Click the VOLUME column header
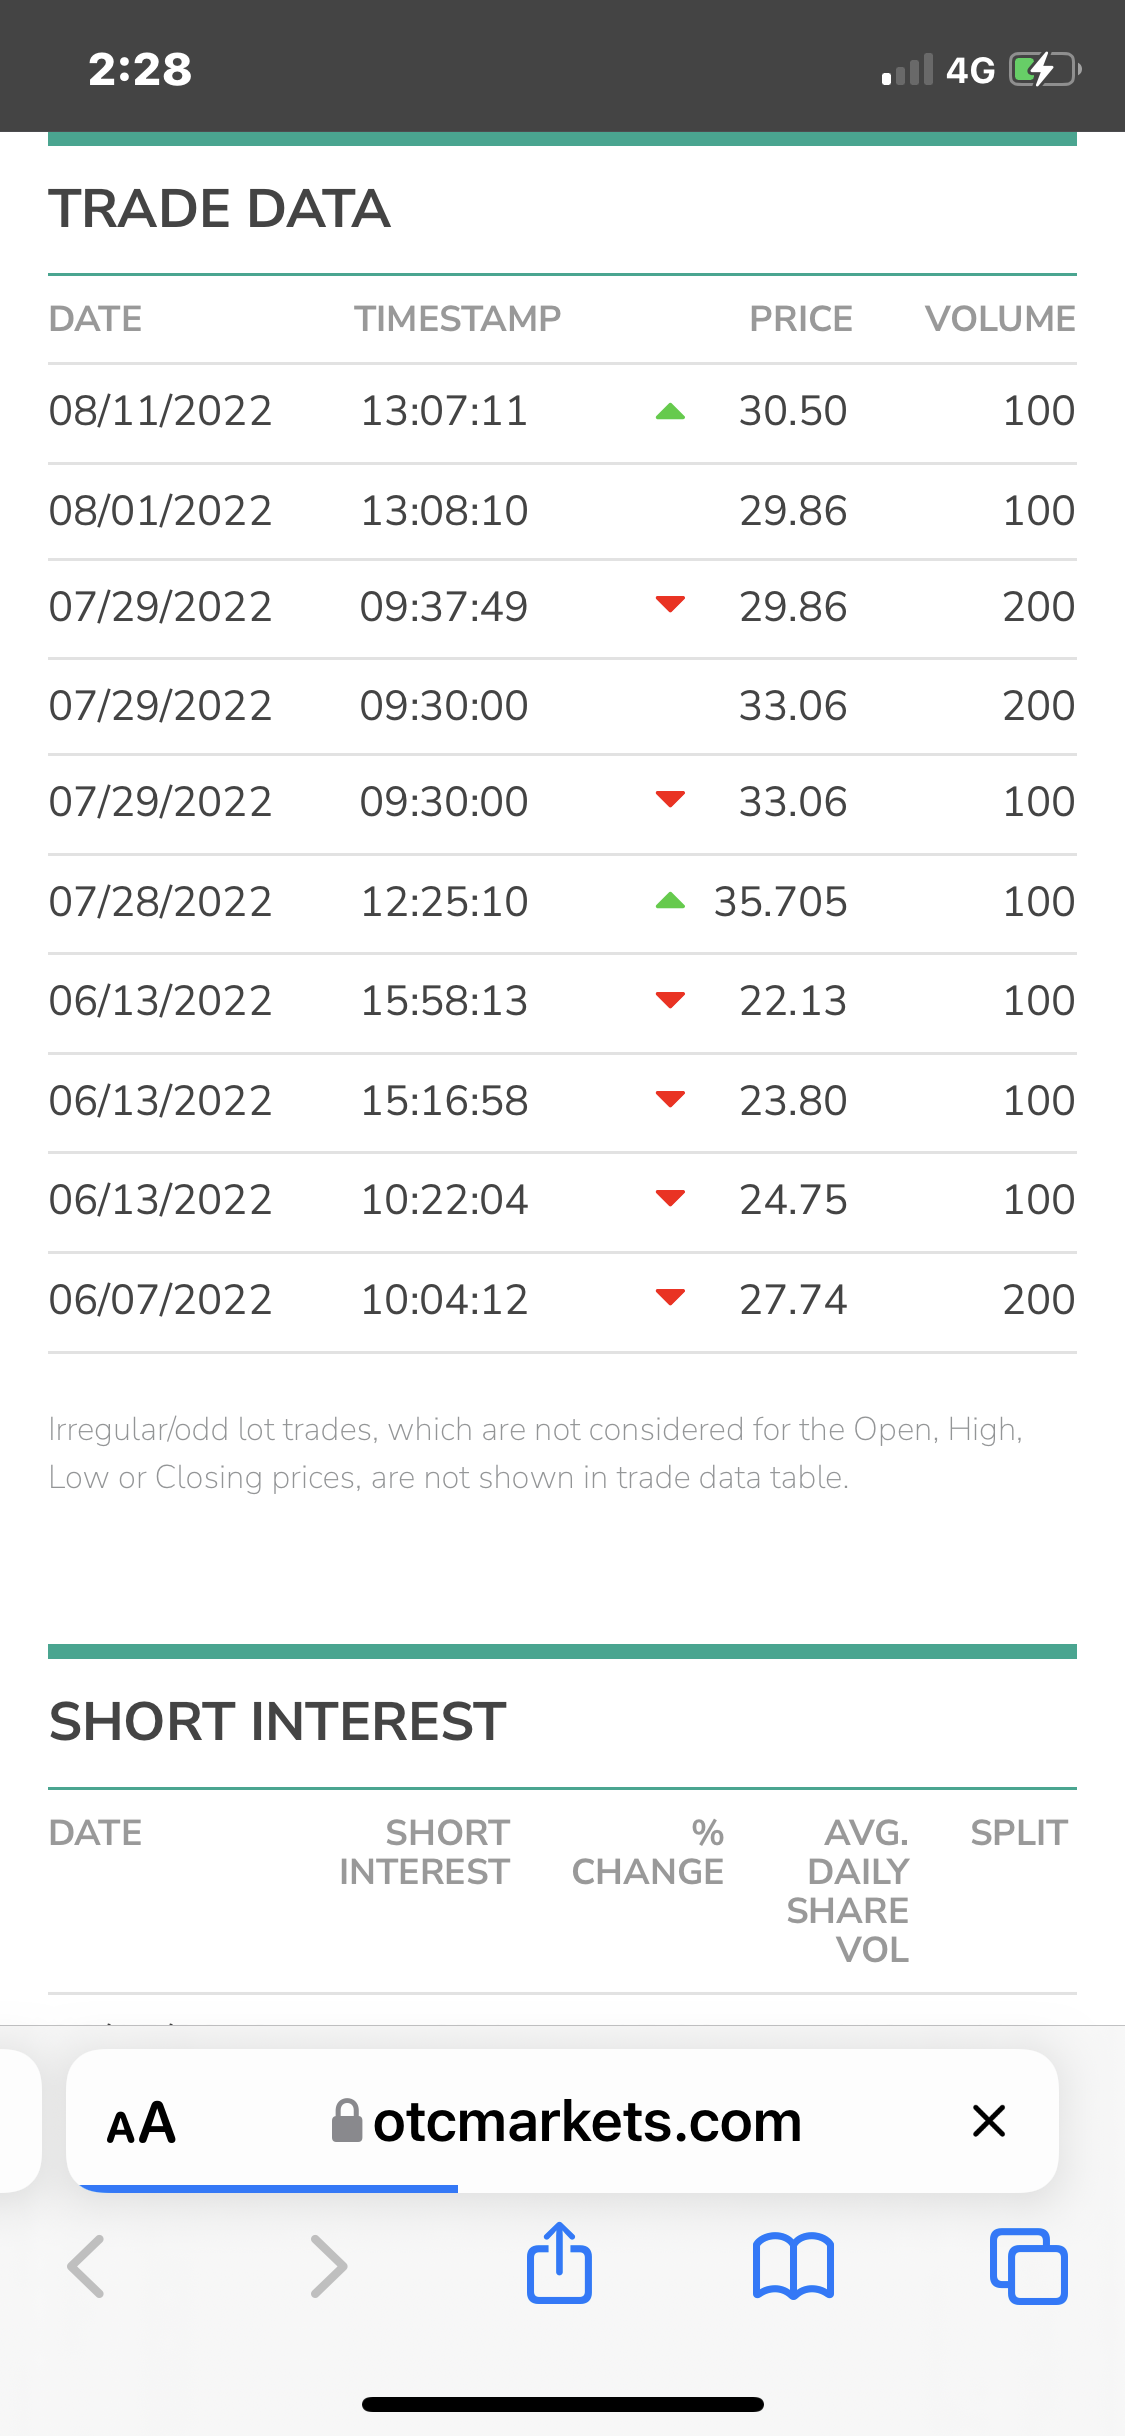The height and width of the screenshot is (2436, 1125). pyautogui.click(x=1000, y=319)
